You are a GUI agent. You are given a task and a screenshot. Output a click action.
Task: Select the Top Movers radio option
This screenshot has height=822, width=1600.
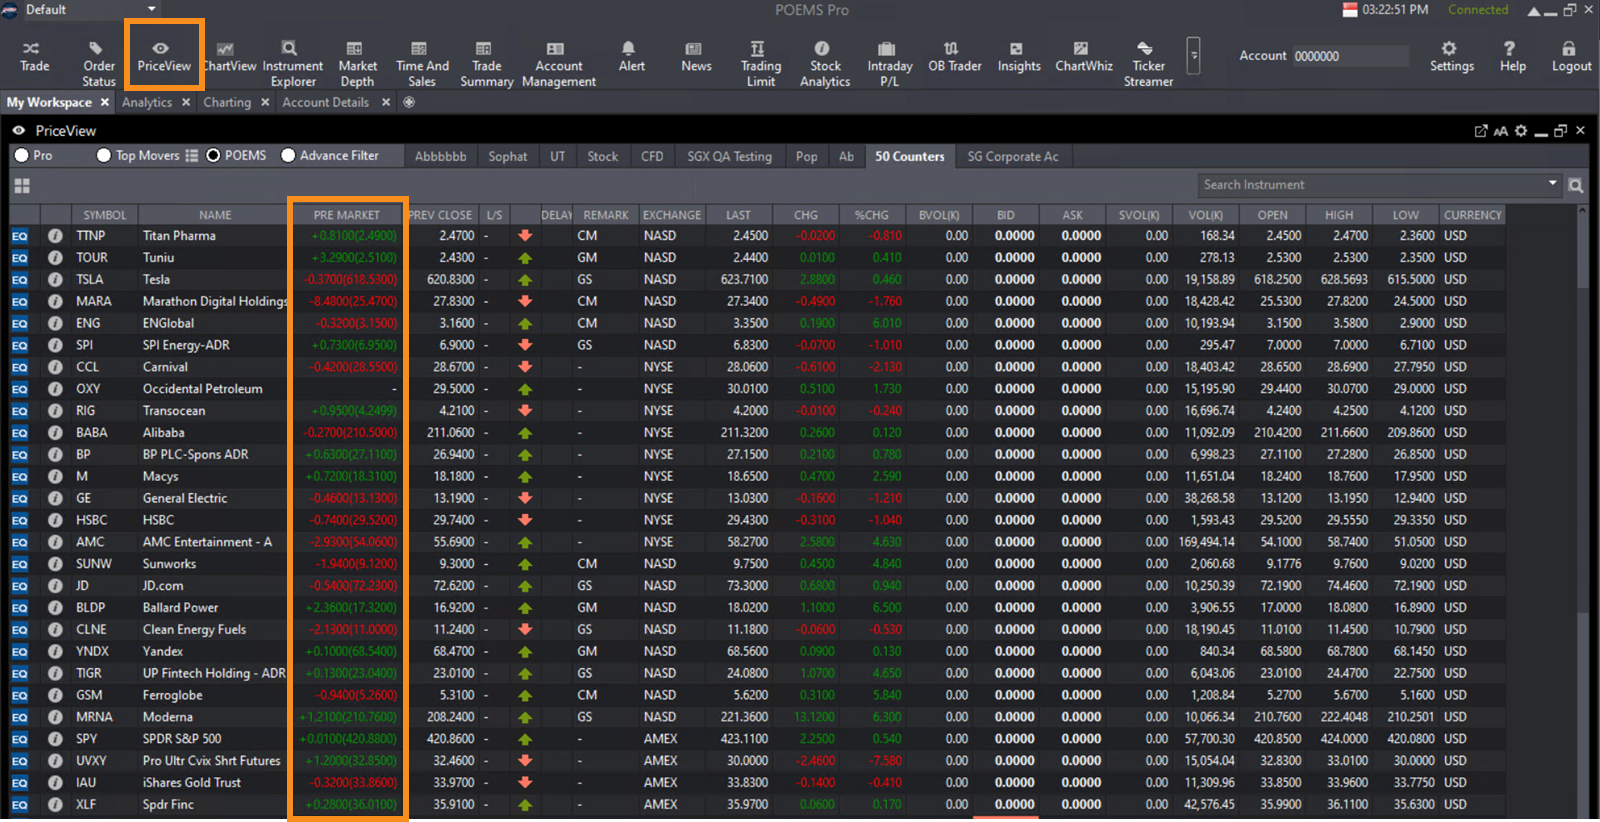click(x=104, y=156)
